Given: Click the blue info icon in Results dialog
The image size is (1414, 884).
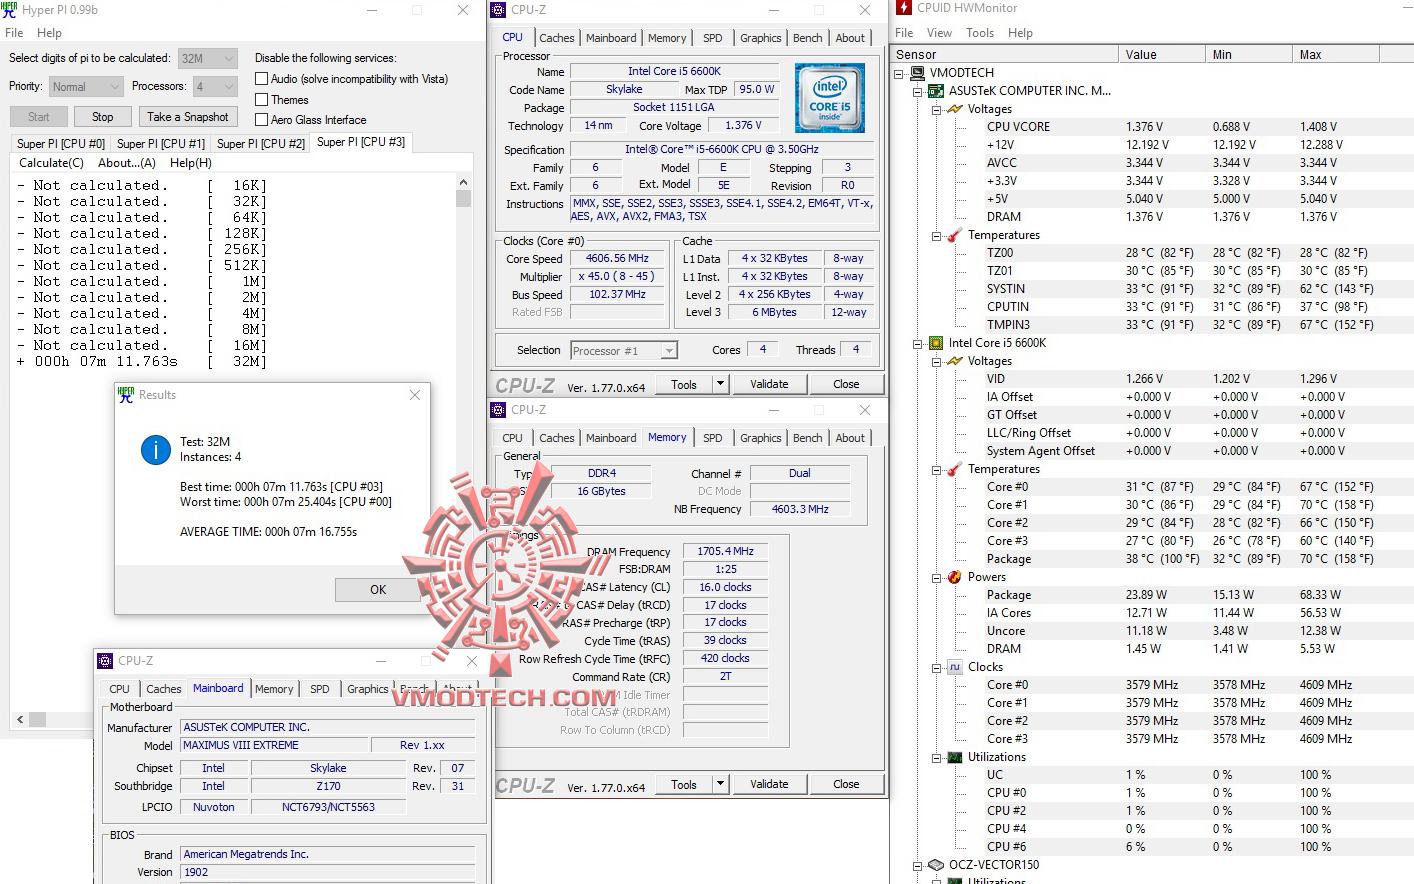Looking at the screenshot, I should coord(155,450).
